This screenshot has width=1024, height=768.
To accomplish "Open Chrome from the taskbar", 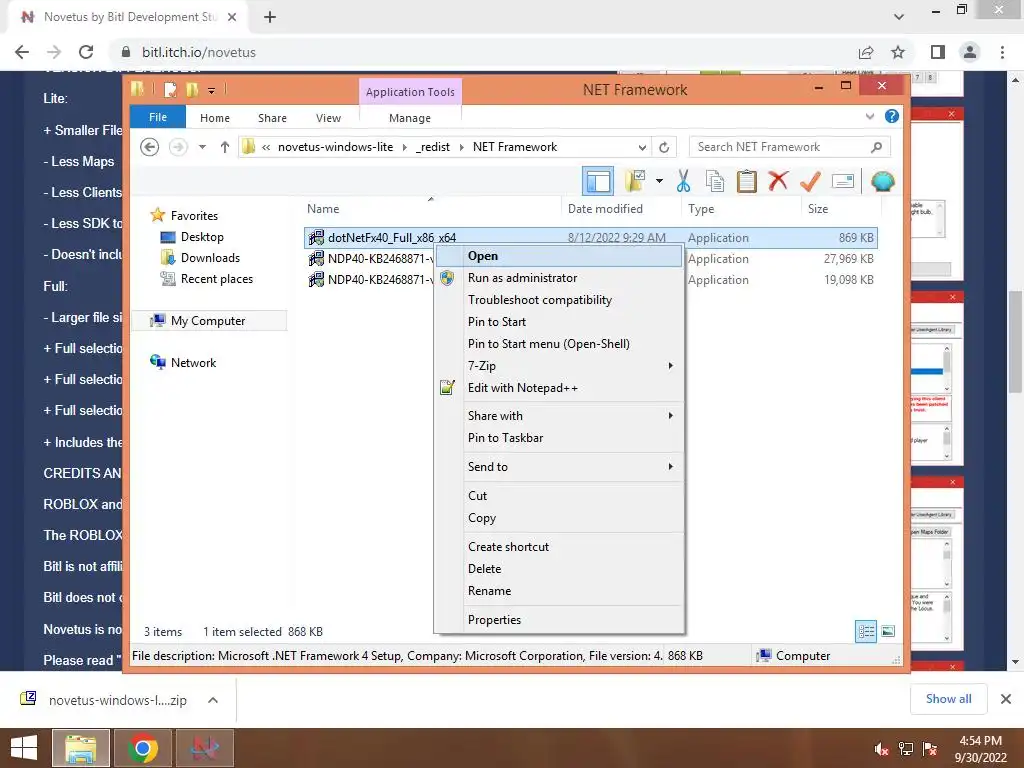I will point(142,748).
